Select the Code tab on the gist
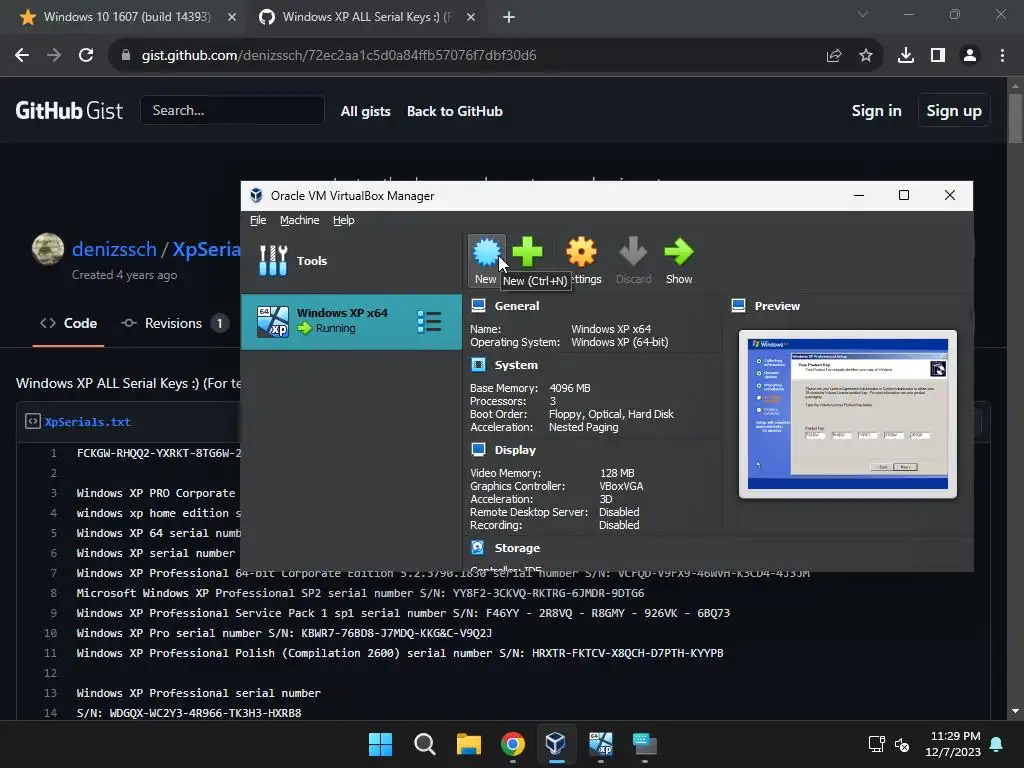This screenshot has height=768, width=1024. pos(69,323)
